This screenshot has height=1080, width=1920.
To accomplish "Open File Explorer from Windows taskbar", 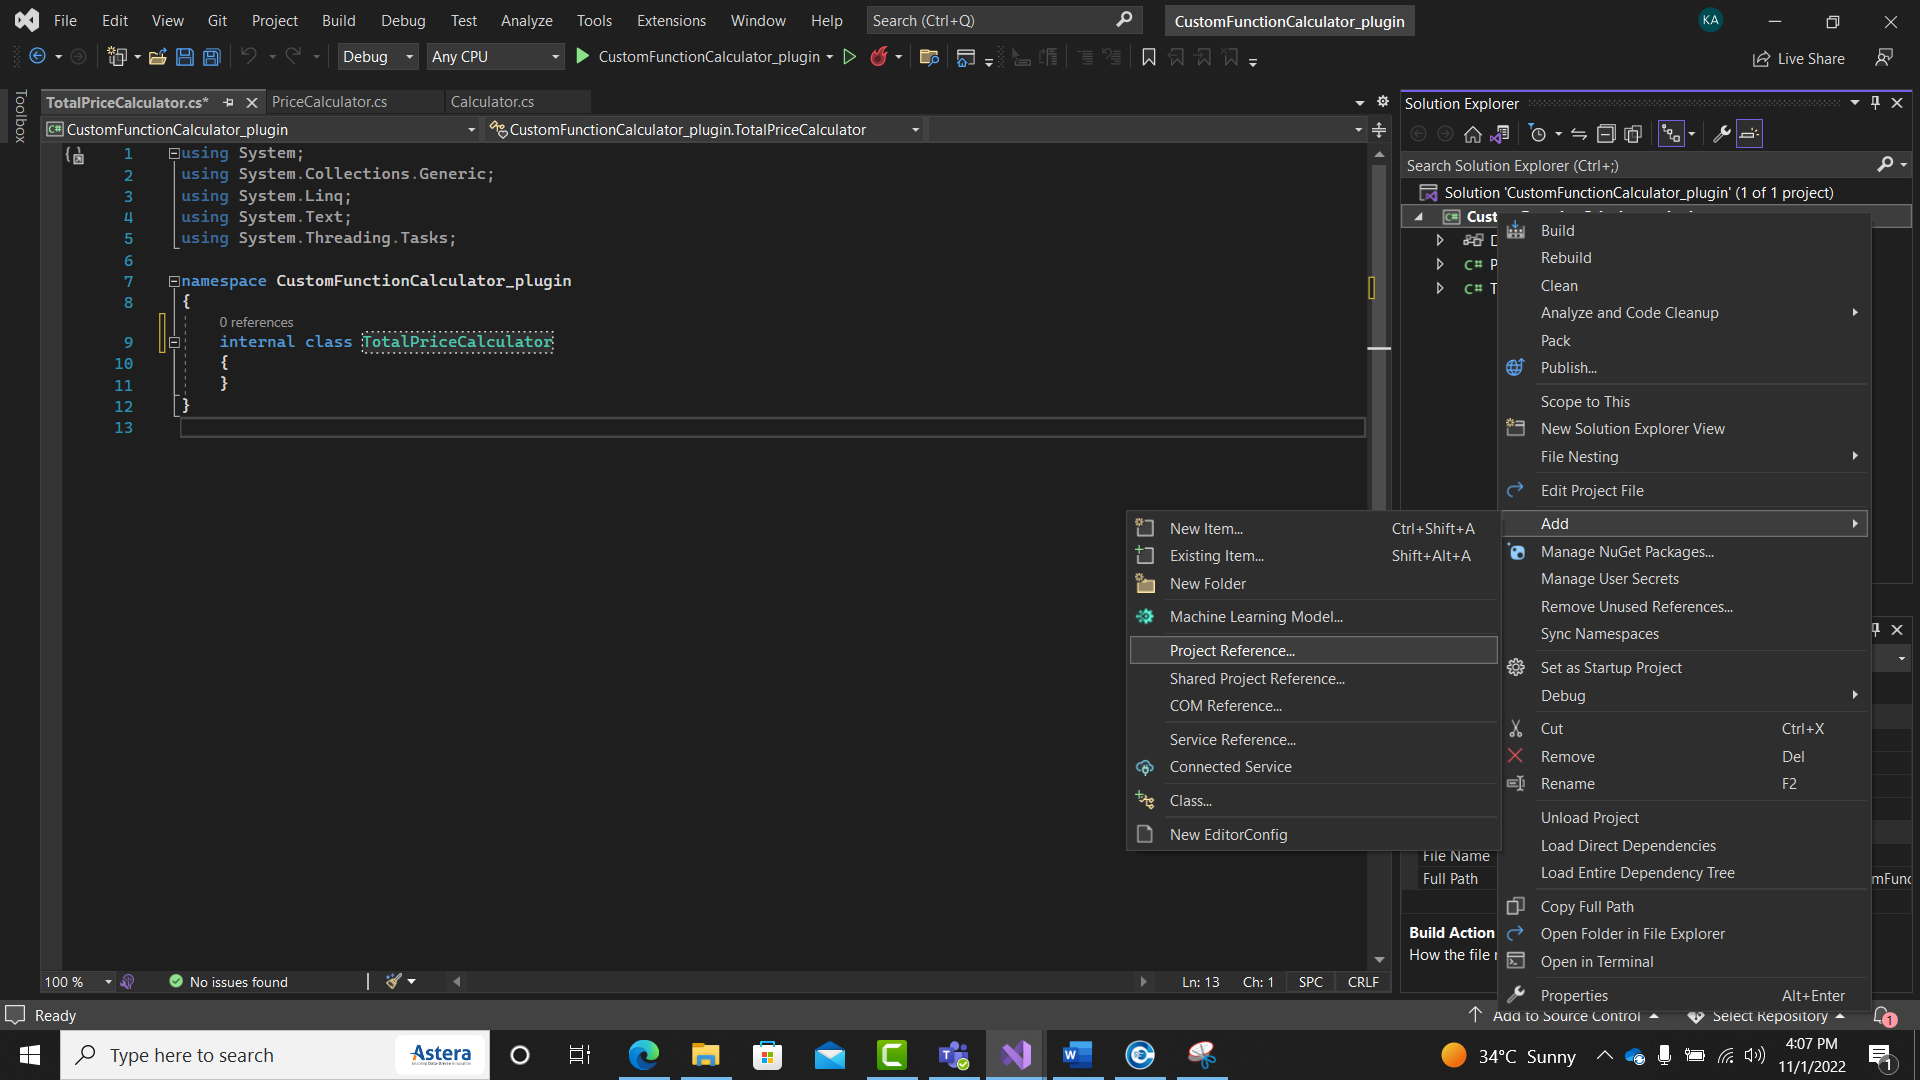I will 705,1055.
